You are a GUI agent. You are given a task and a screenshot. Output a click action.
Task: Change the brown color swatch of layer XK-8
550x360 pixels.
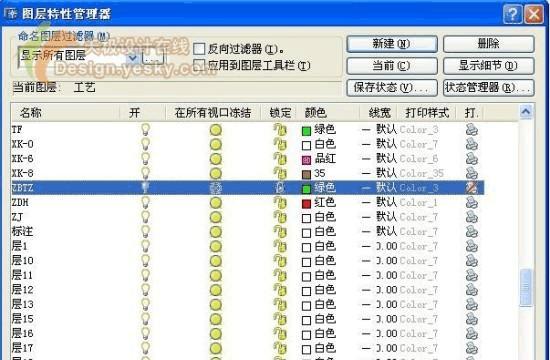point(306,175)
